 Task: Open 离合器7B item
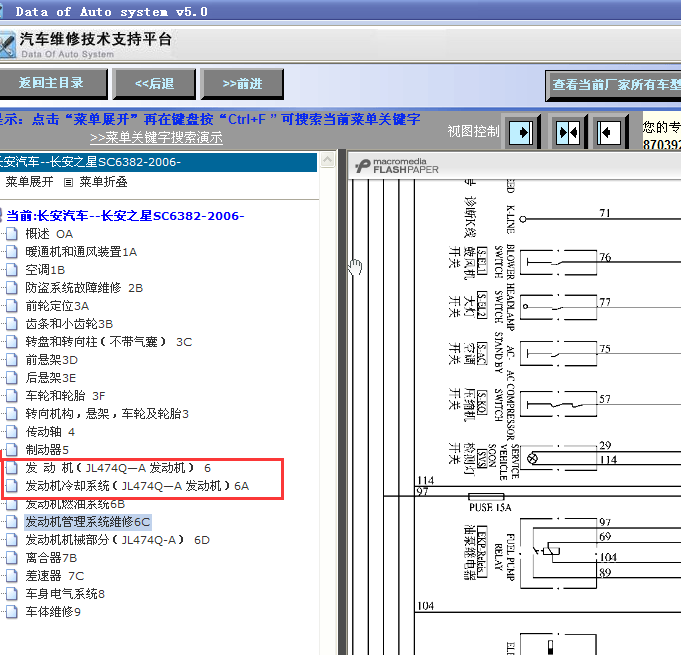[51, 558]
